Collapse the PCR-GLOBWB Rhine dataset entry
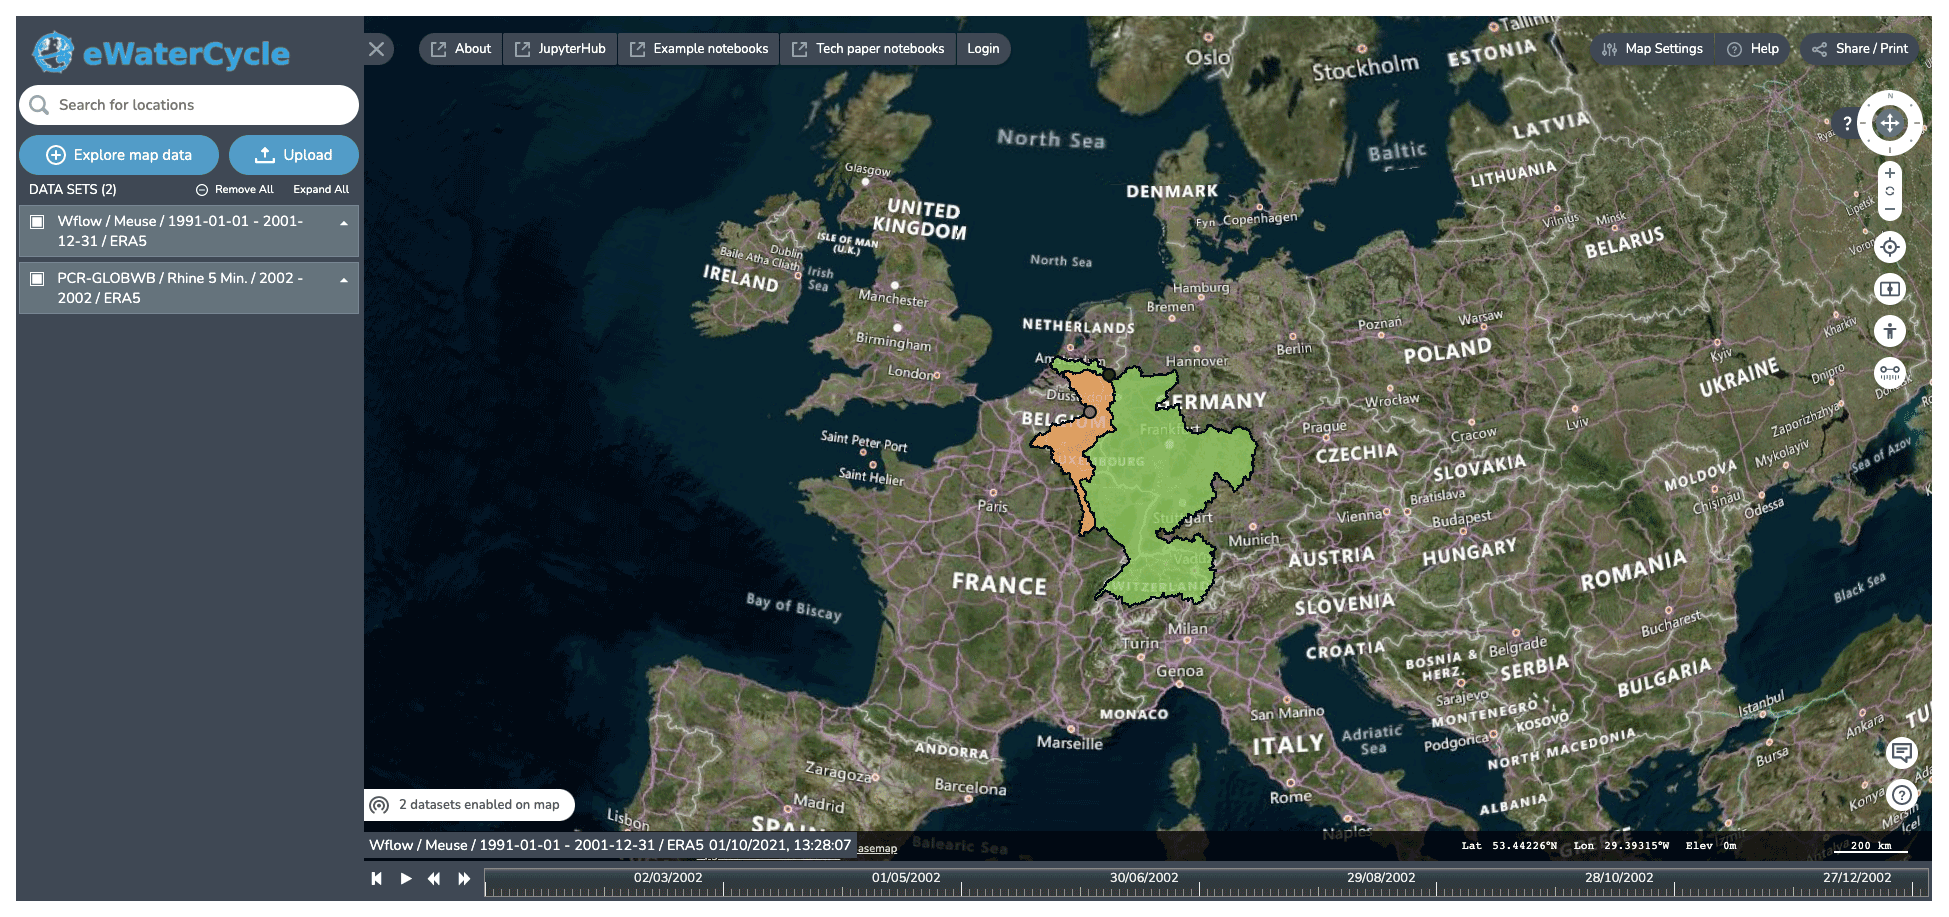This screenshot has height=917, width=1949. (344, 280)
